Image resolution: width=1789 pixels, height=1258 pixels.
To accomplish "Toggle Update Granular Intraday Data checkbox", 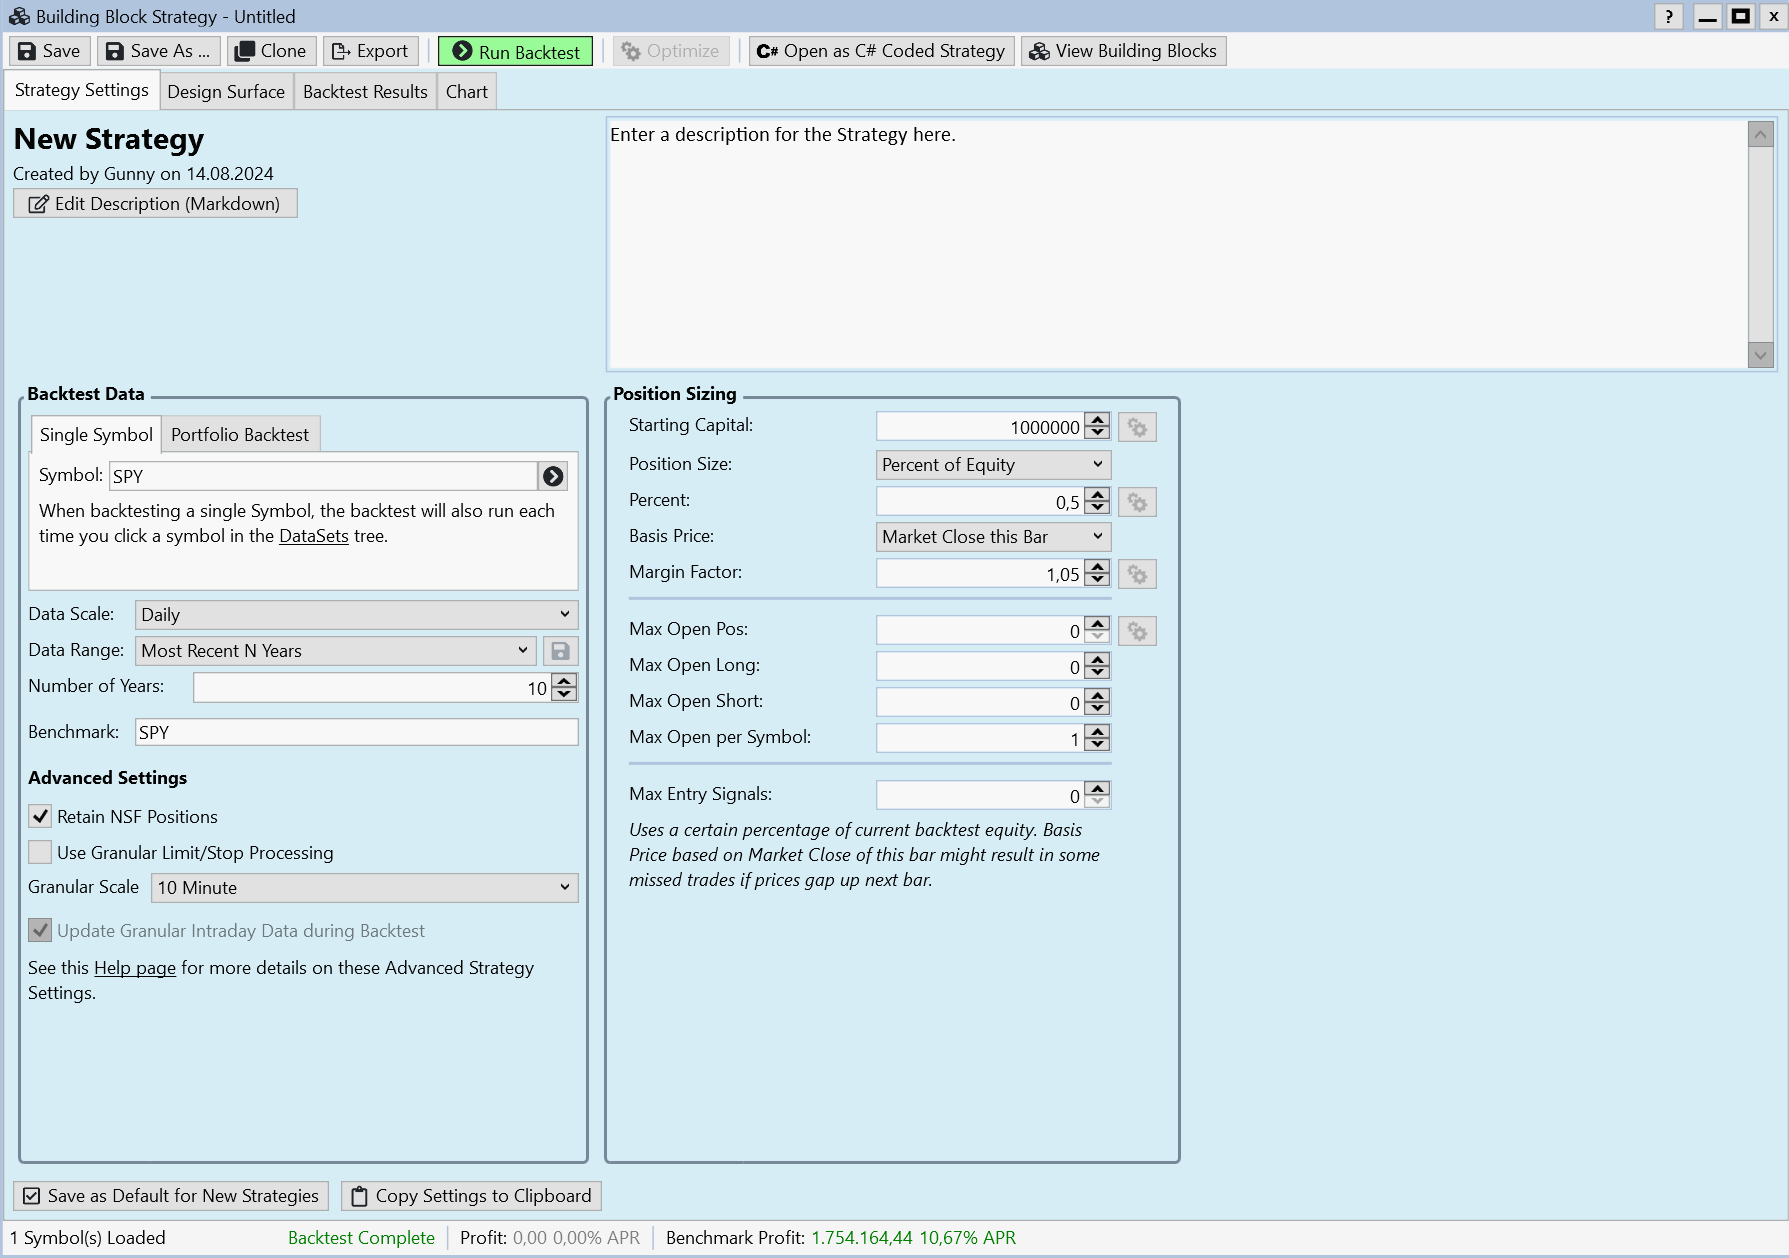I will point(40,930).
